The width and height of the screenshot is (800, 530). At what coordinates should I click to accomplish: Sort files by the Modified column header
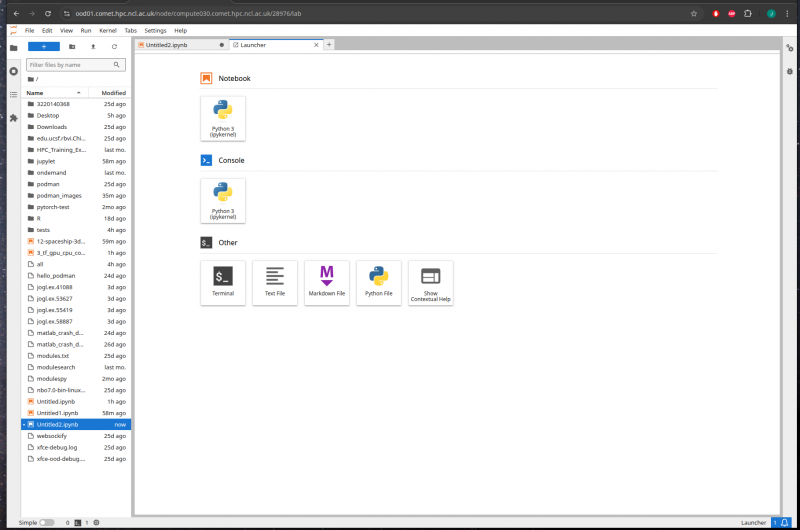[113, 92]
